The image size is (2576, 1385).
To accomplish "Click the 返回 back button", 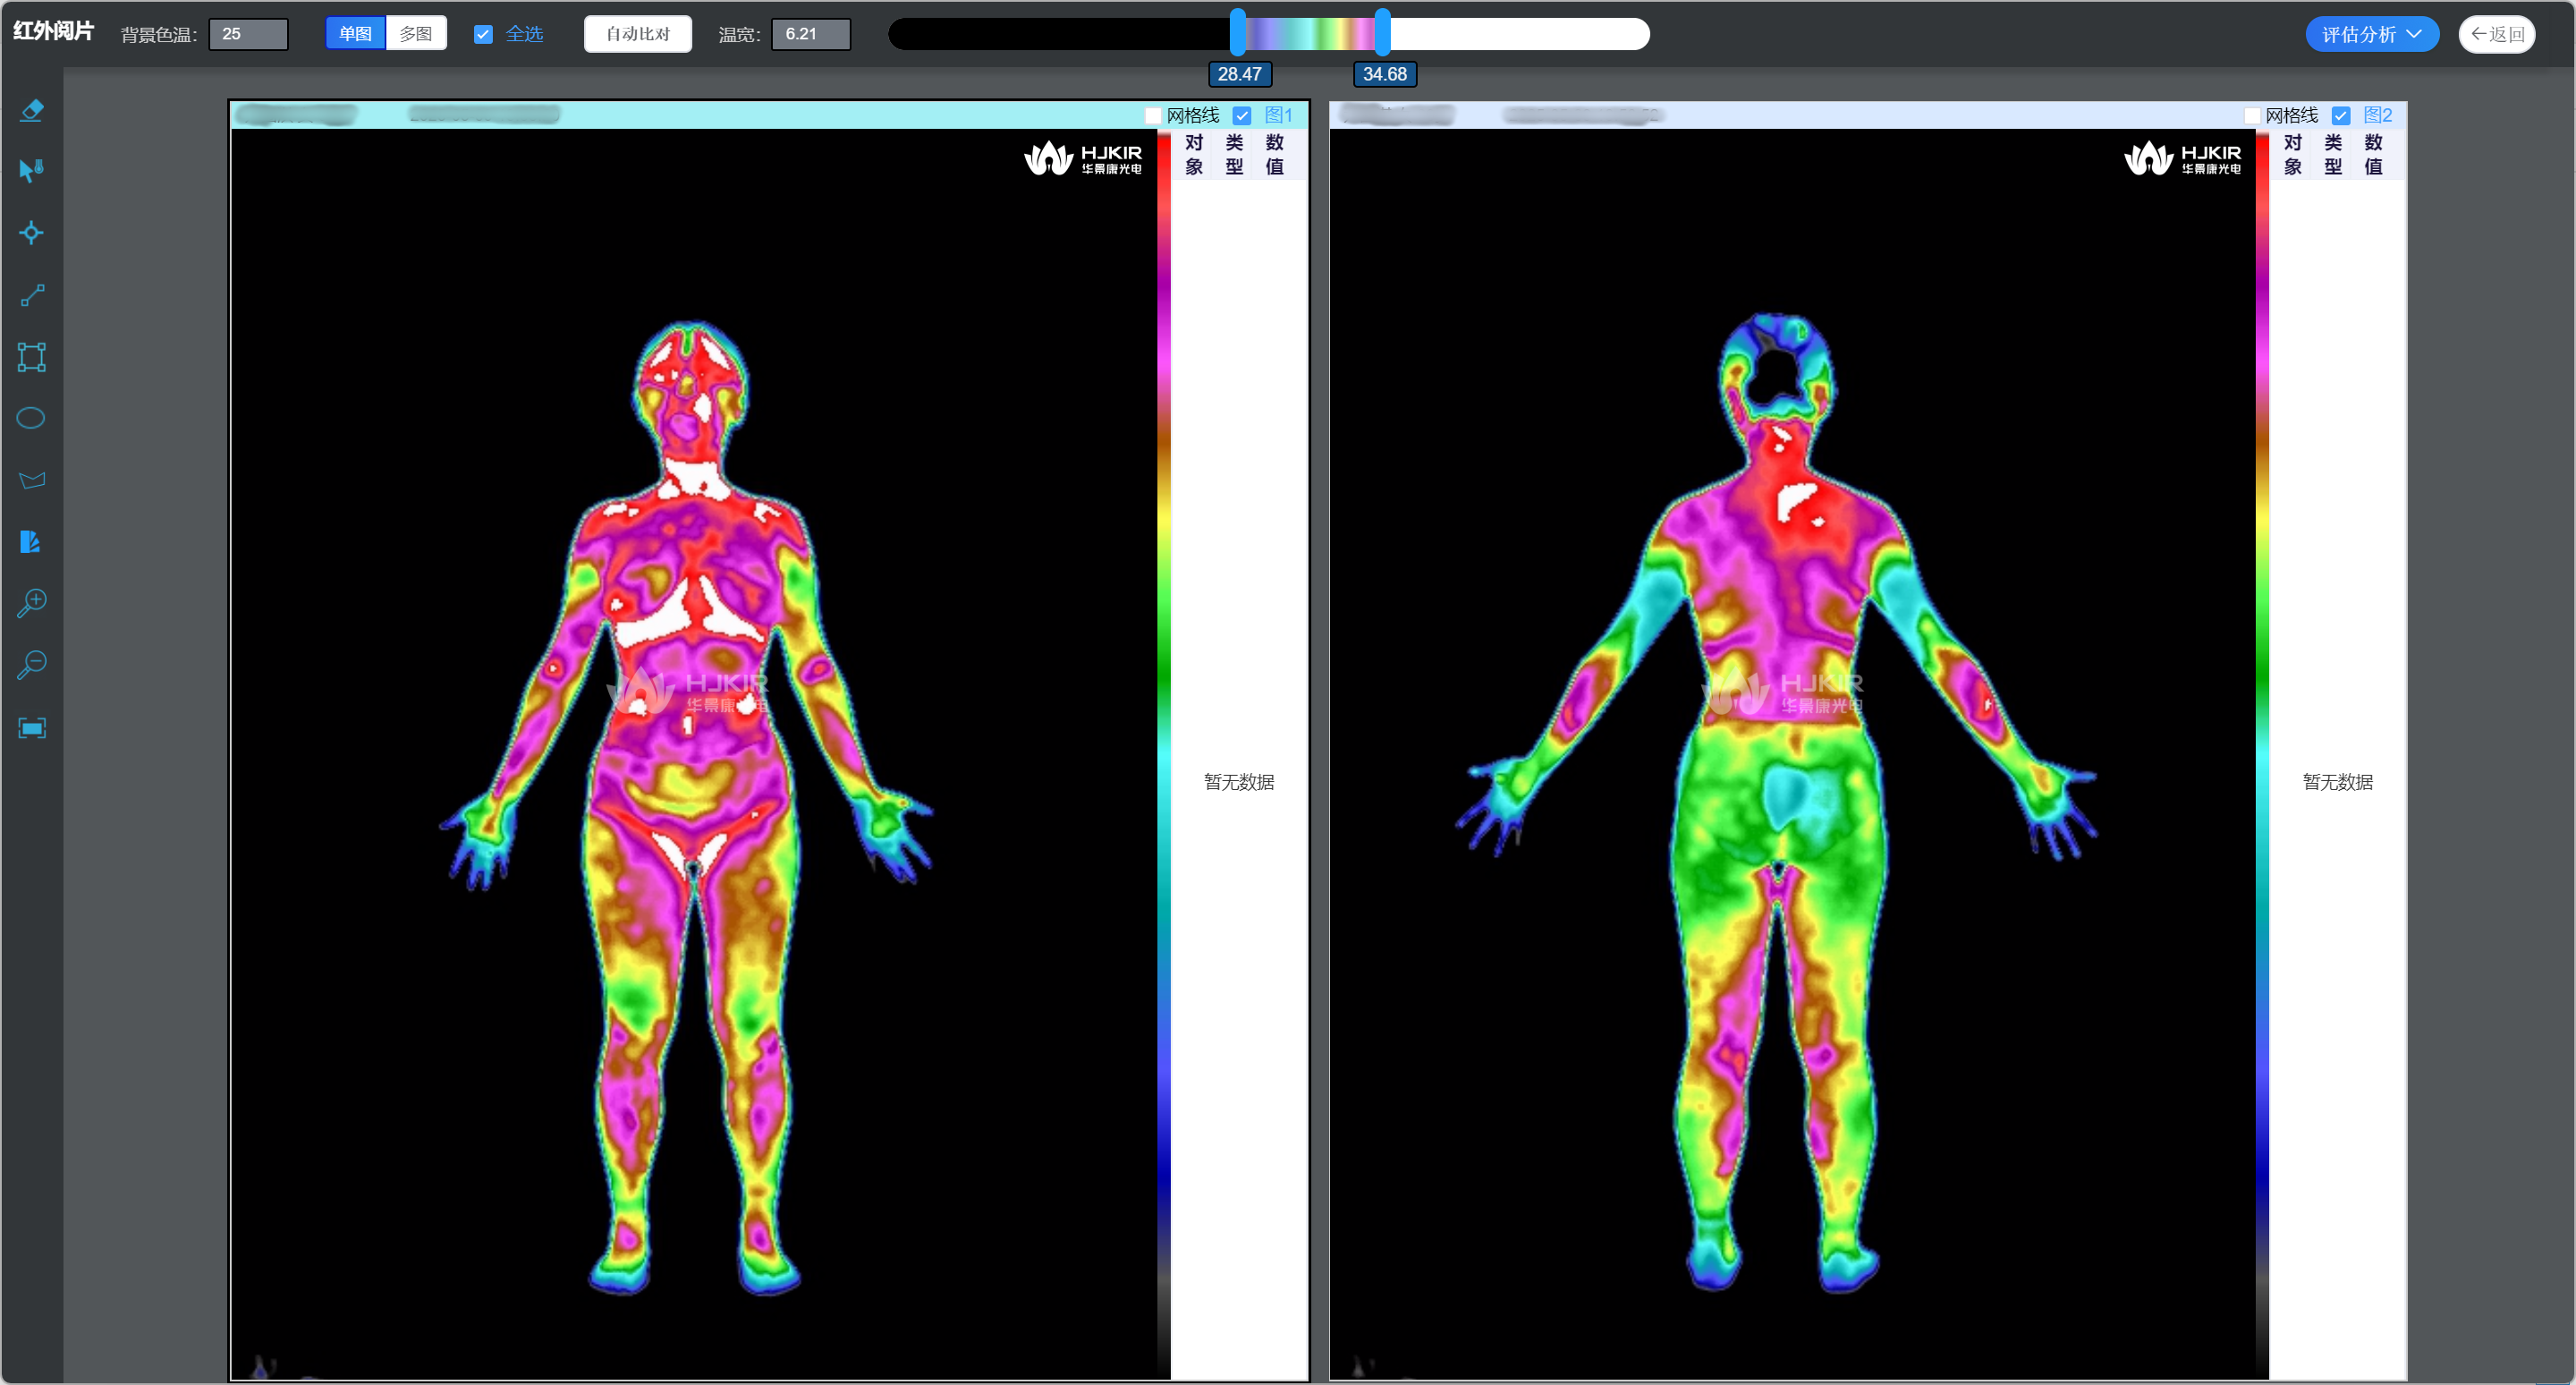I will pyautogui.click(x=2496, y=34).
